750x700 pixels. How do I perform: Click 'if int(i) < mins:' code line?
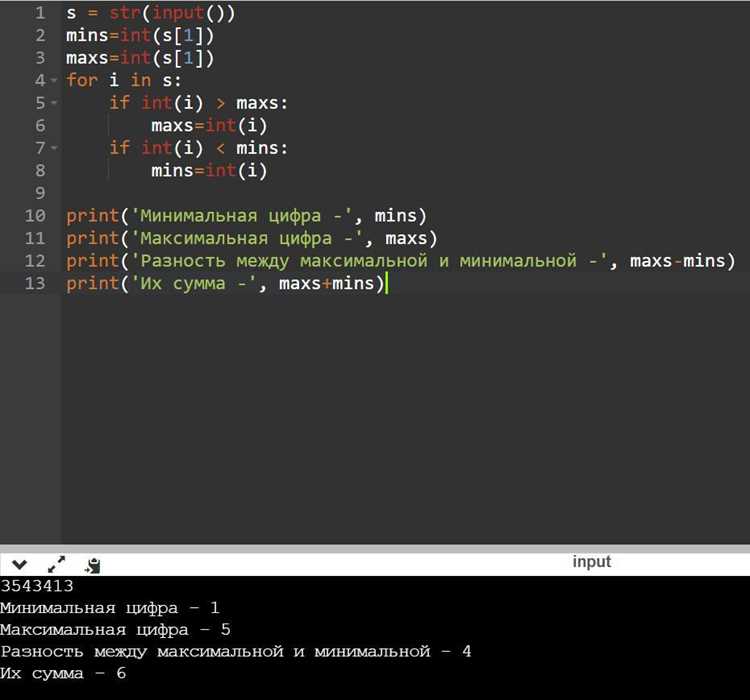[199, 148]
